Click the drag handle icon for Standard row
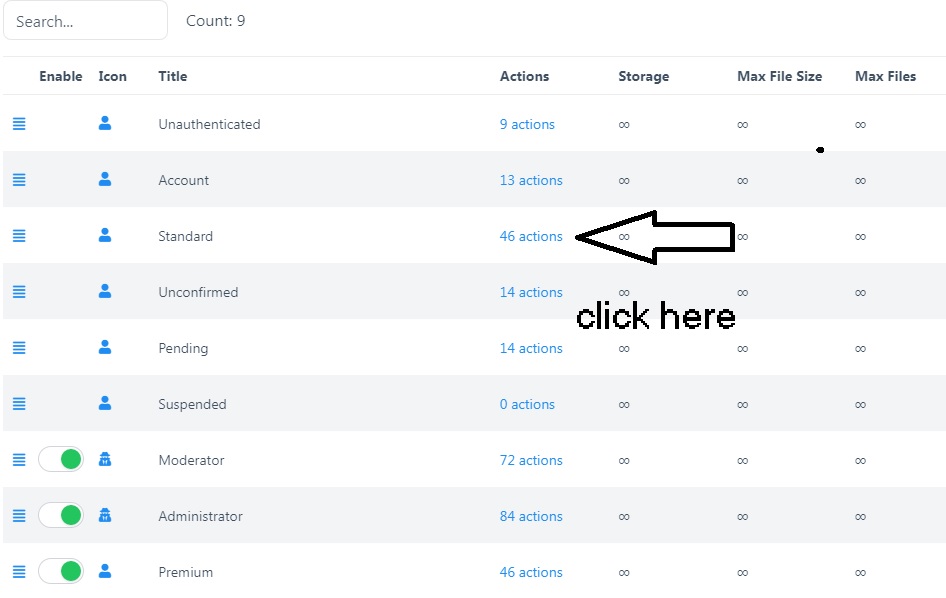The width and height of the screenshot is (946, 598). click(19, 236)
